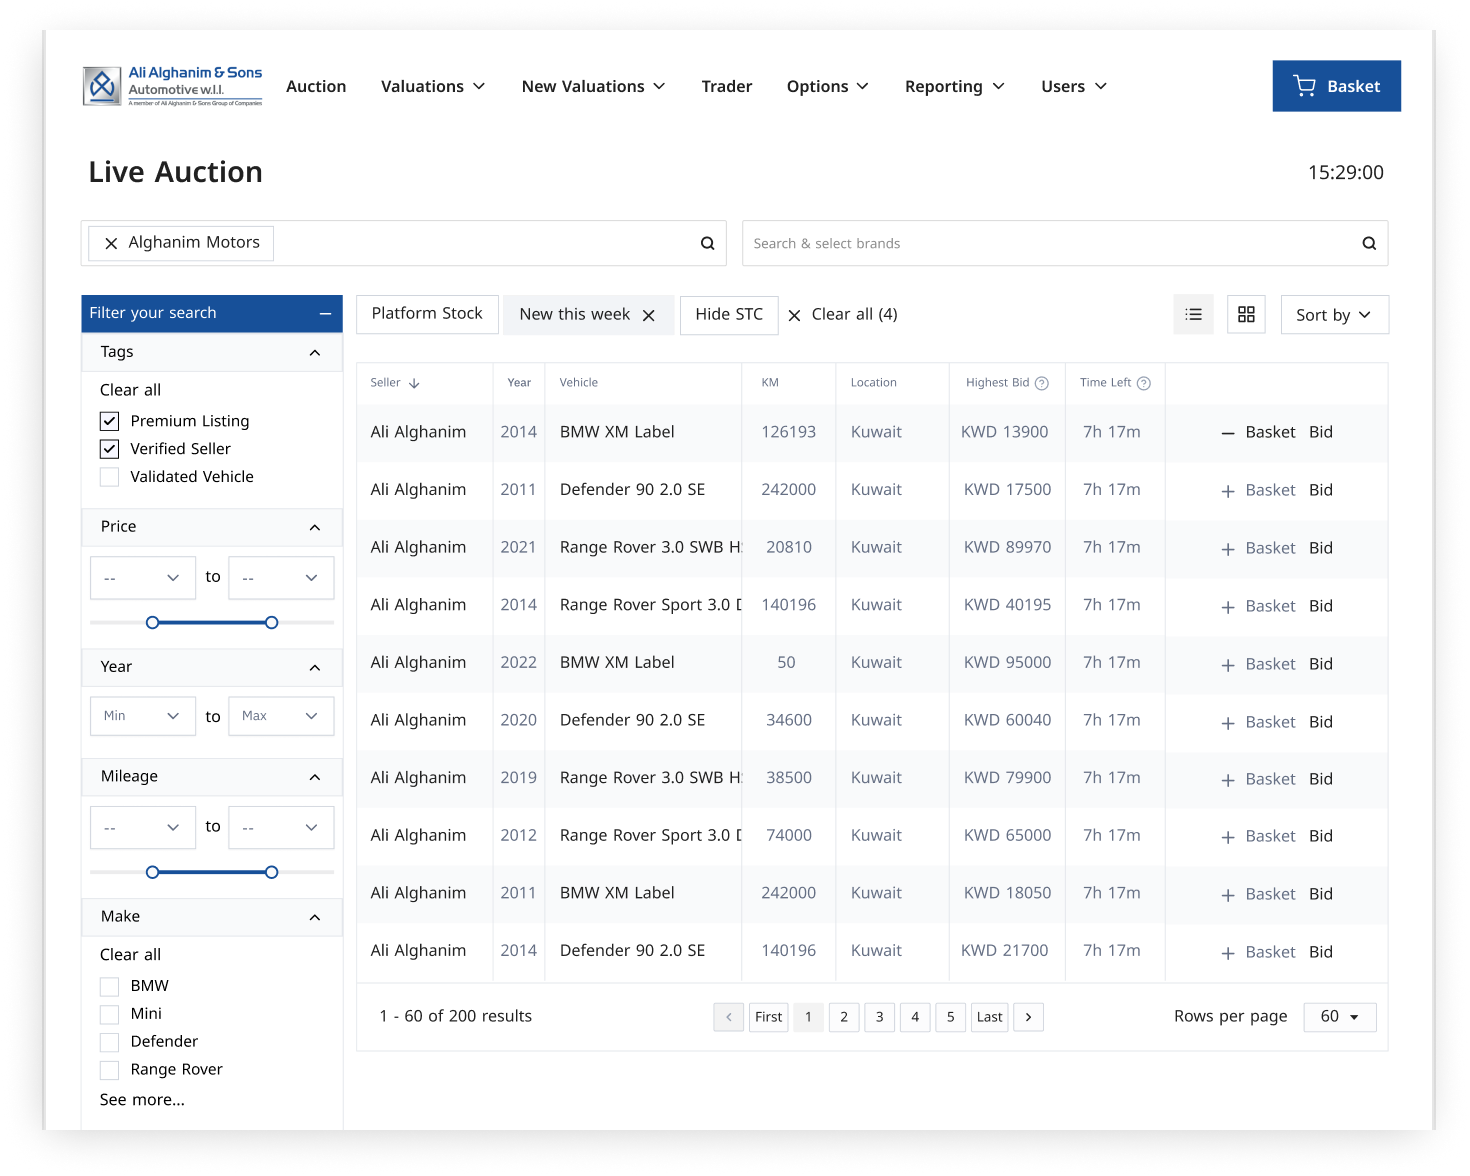Click the brand search magnifier icon
This screenshot has height=1176, width=1470.
1368,243
